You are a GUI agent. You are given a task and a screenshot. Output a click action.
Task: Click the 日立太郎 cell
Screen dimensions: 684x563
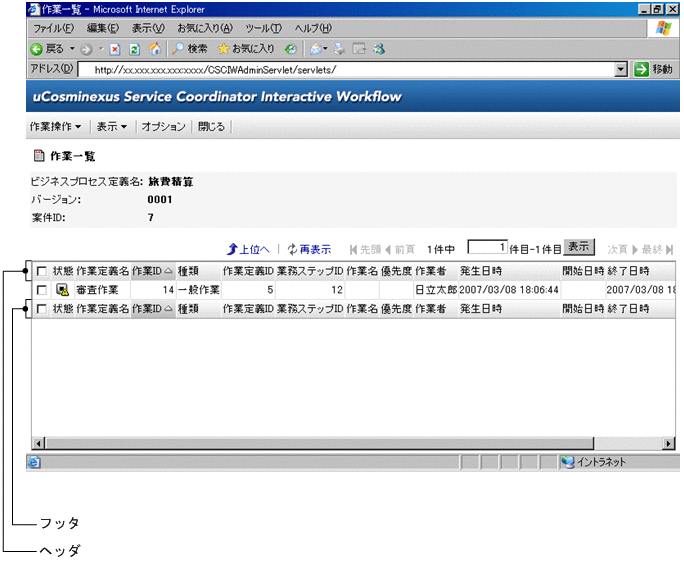pos(436,290)
